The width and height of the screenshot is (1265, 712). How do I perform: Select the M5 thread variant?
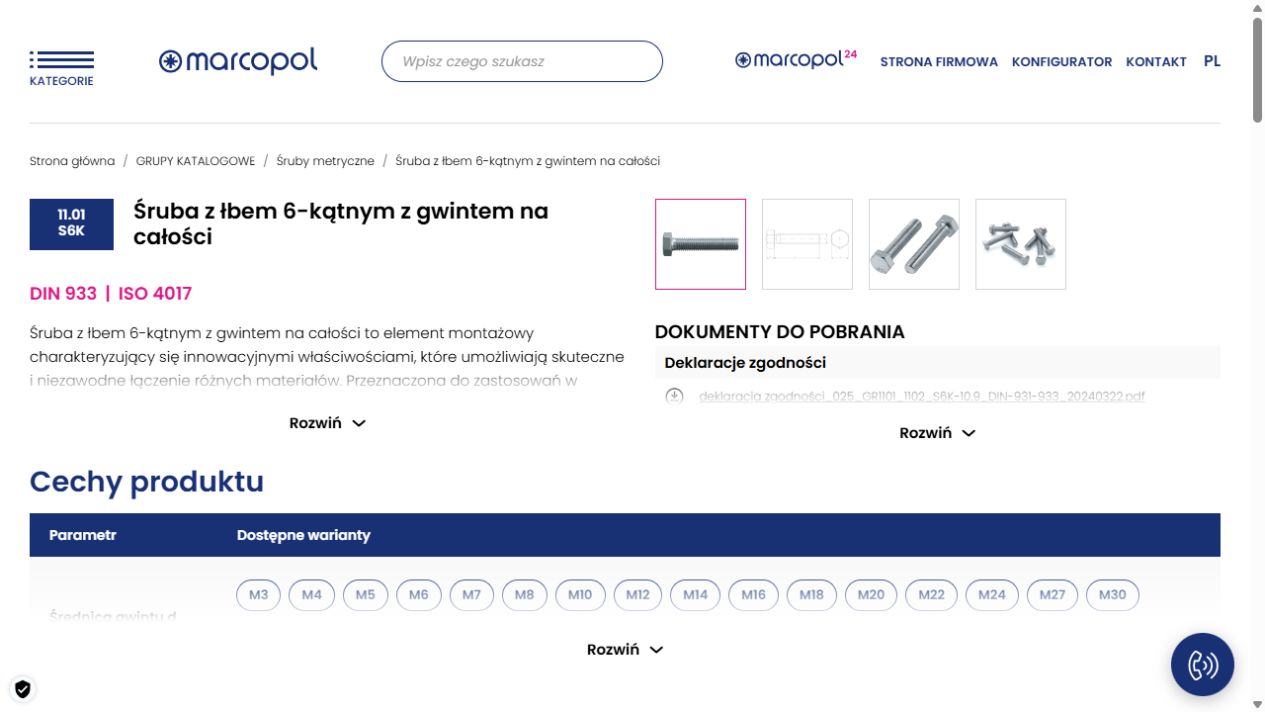365,595
